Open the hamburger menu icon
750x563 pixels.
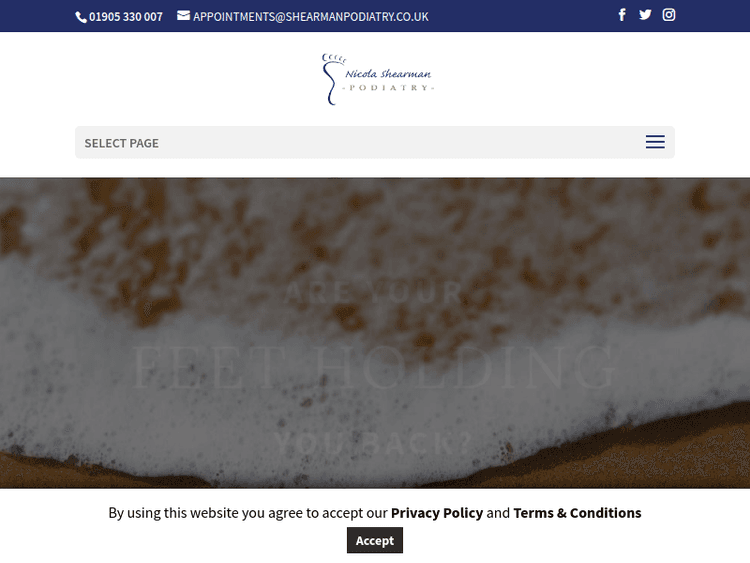tap(655, 142)
